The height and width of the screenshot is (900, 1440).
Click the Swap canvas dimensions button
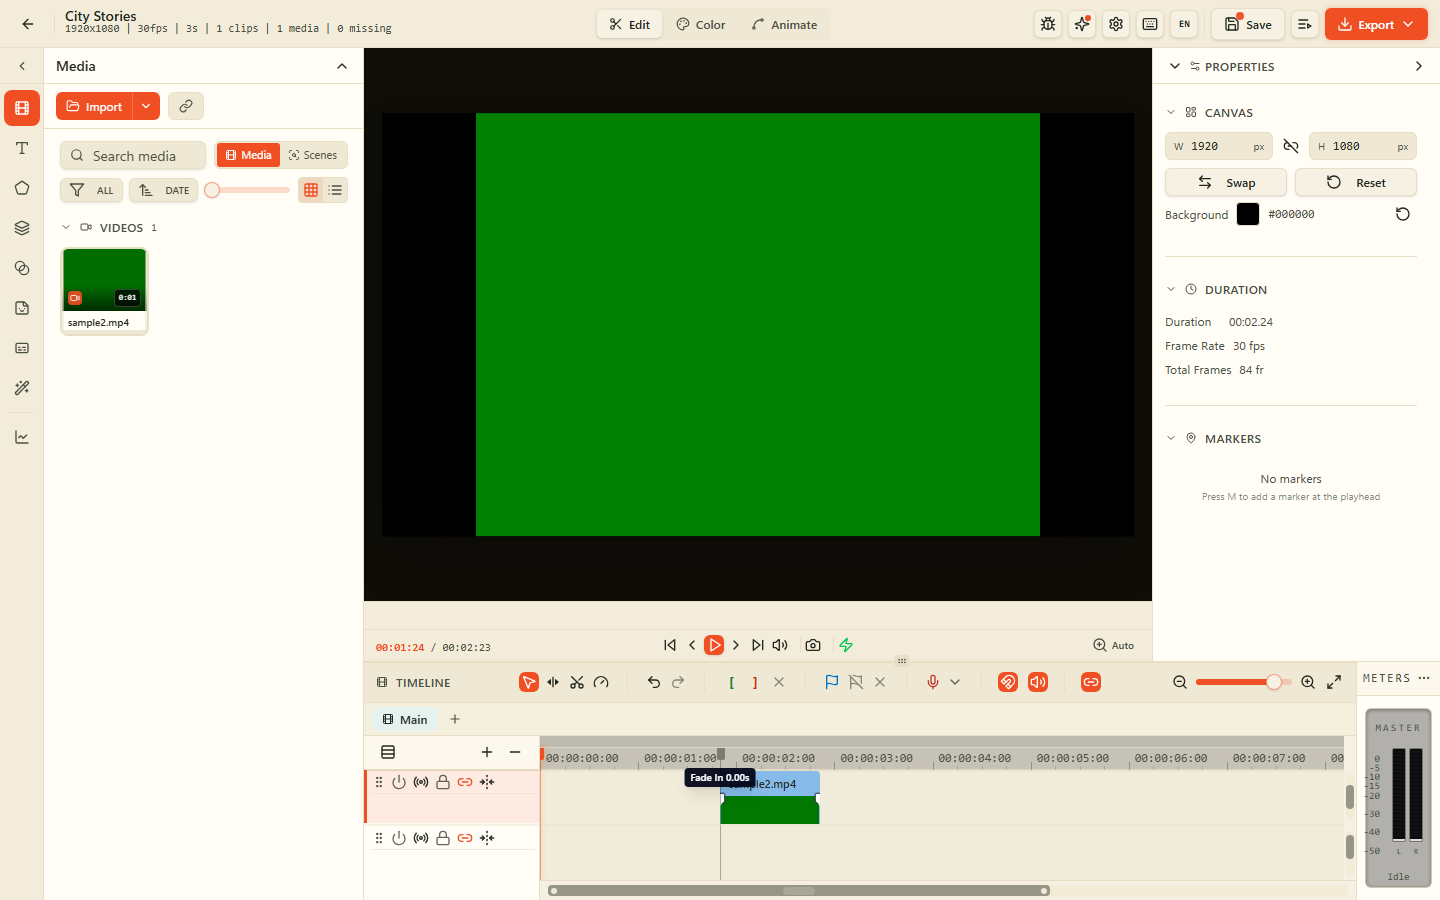pos(1226,182)
